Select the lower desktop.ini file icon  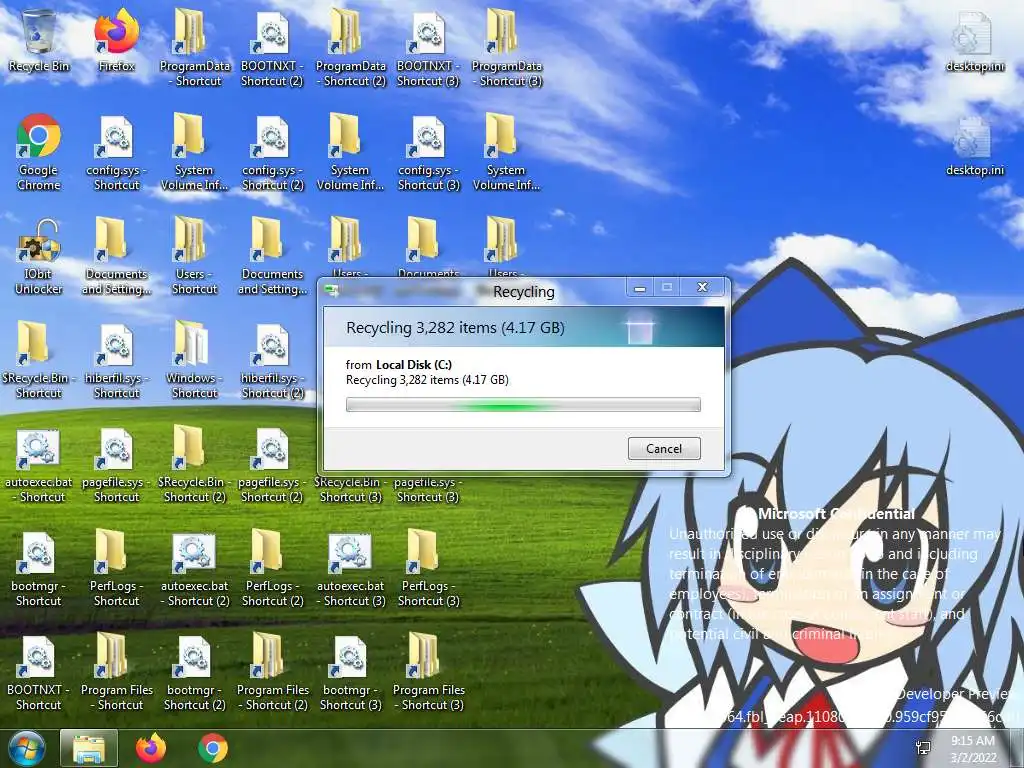(975, 146)
